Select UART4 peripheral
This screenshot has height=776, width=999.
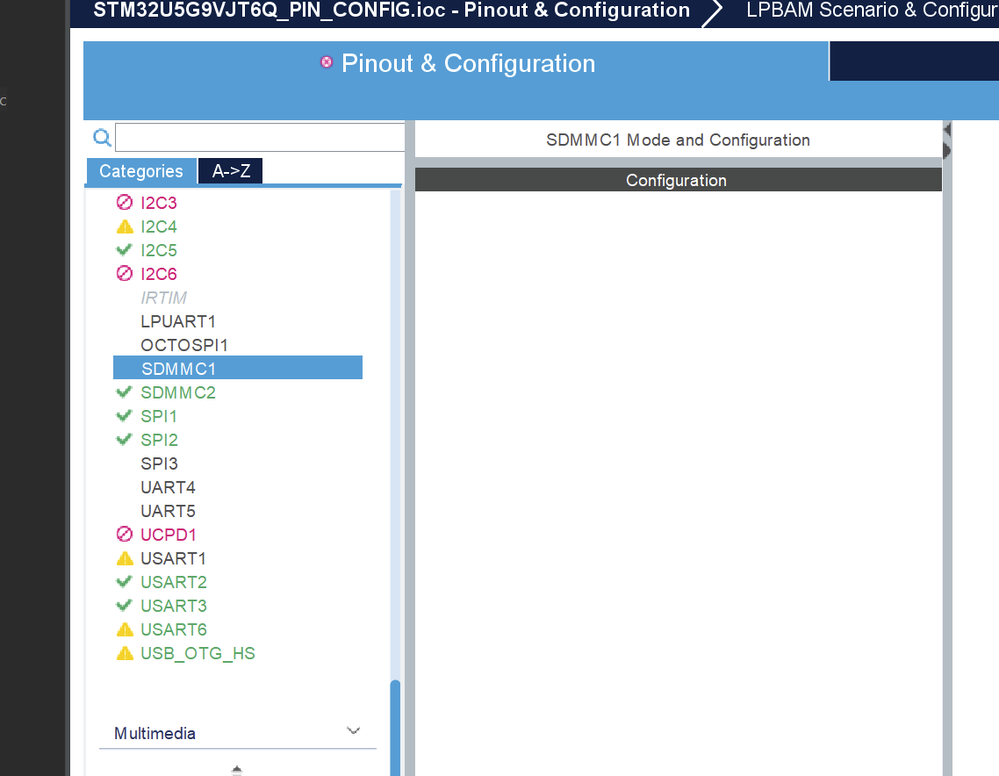coord(168,487)
